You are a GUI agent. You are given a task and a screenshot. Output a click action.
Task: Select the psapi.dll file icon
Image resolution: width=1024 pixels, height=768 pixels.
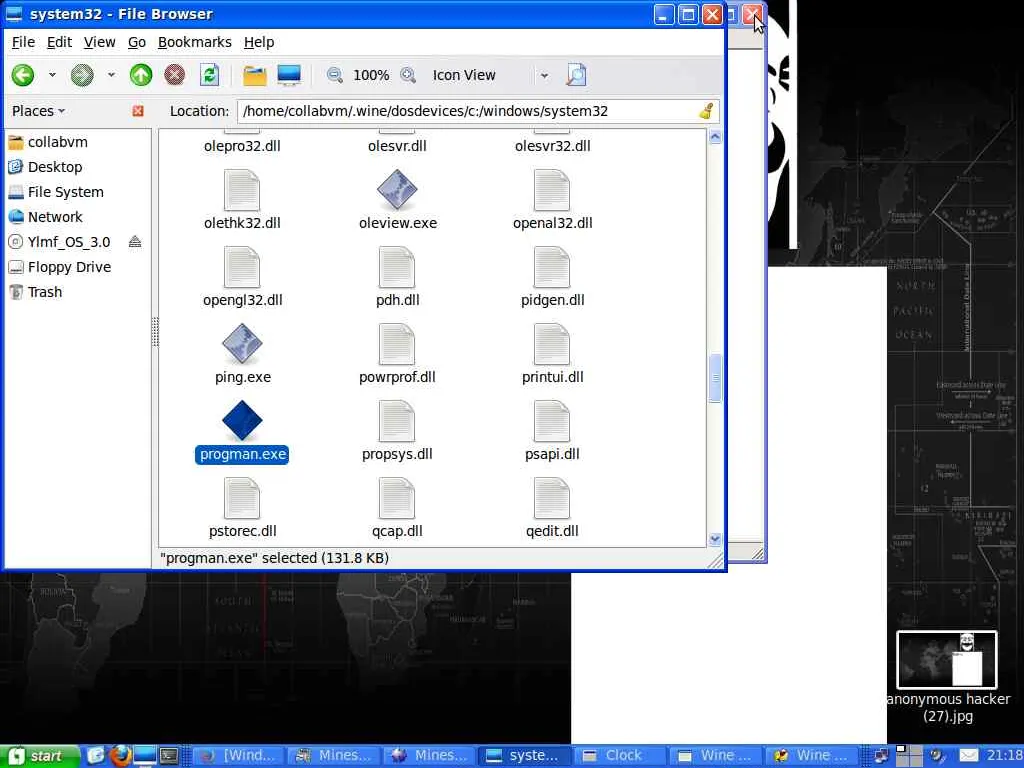(x=552, y=421)
